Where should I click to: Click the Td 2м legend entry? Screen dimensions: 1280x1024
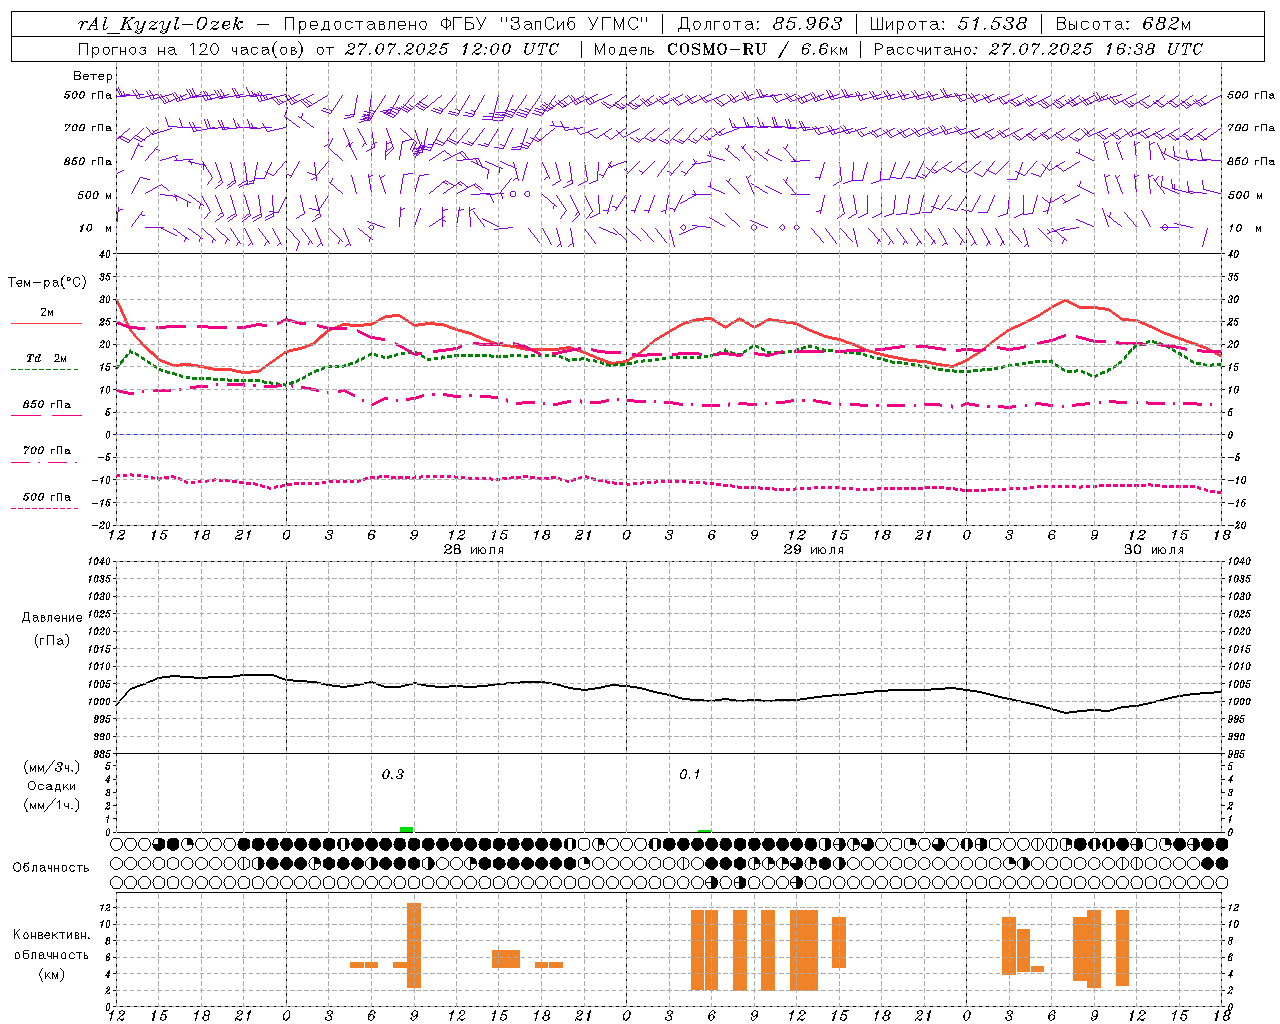click(x=46, y=358)
